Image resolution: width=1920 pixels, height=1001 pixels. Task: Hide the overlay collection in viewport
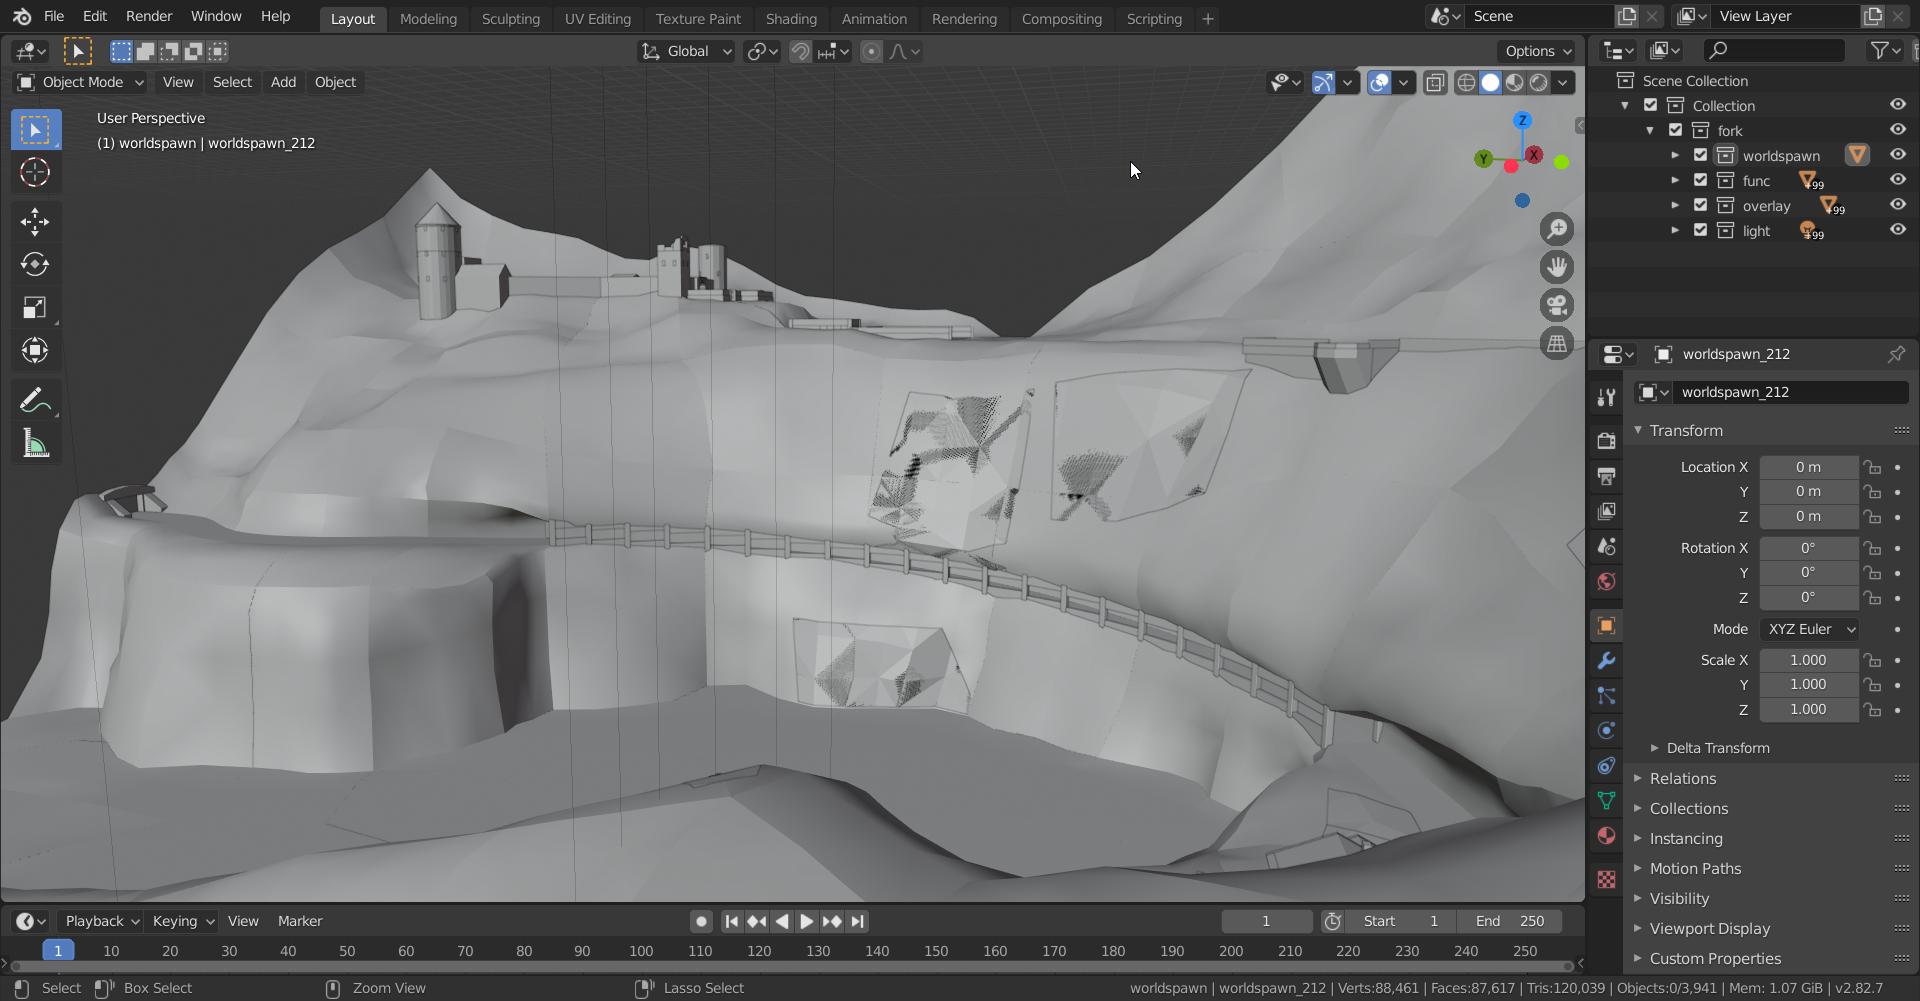1897,205
